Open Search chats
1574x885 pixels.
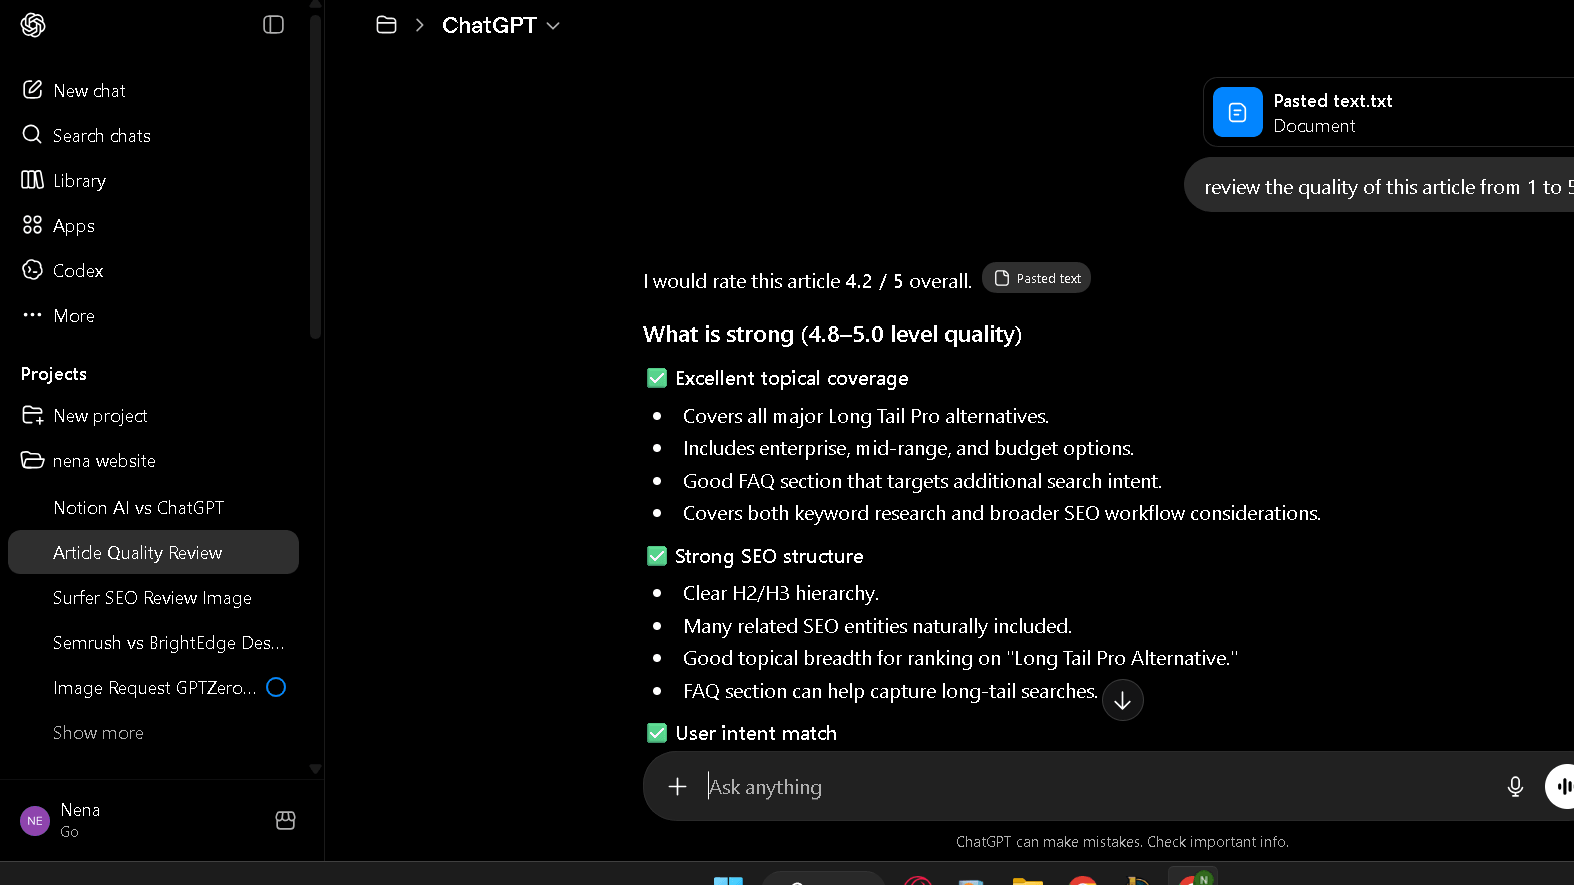click(x=153, y=135)
